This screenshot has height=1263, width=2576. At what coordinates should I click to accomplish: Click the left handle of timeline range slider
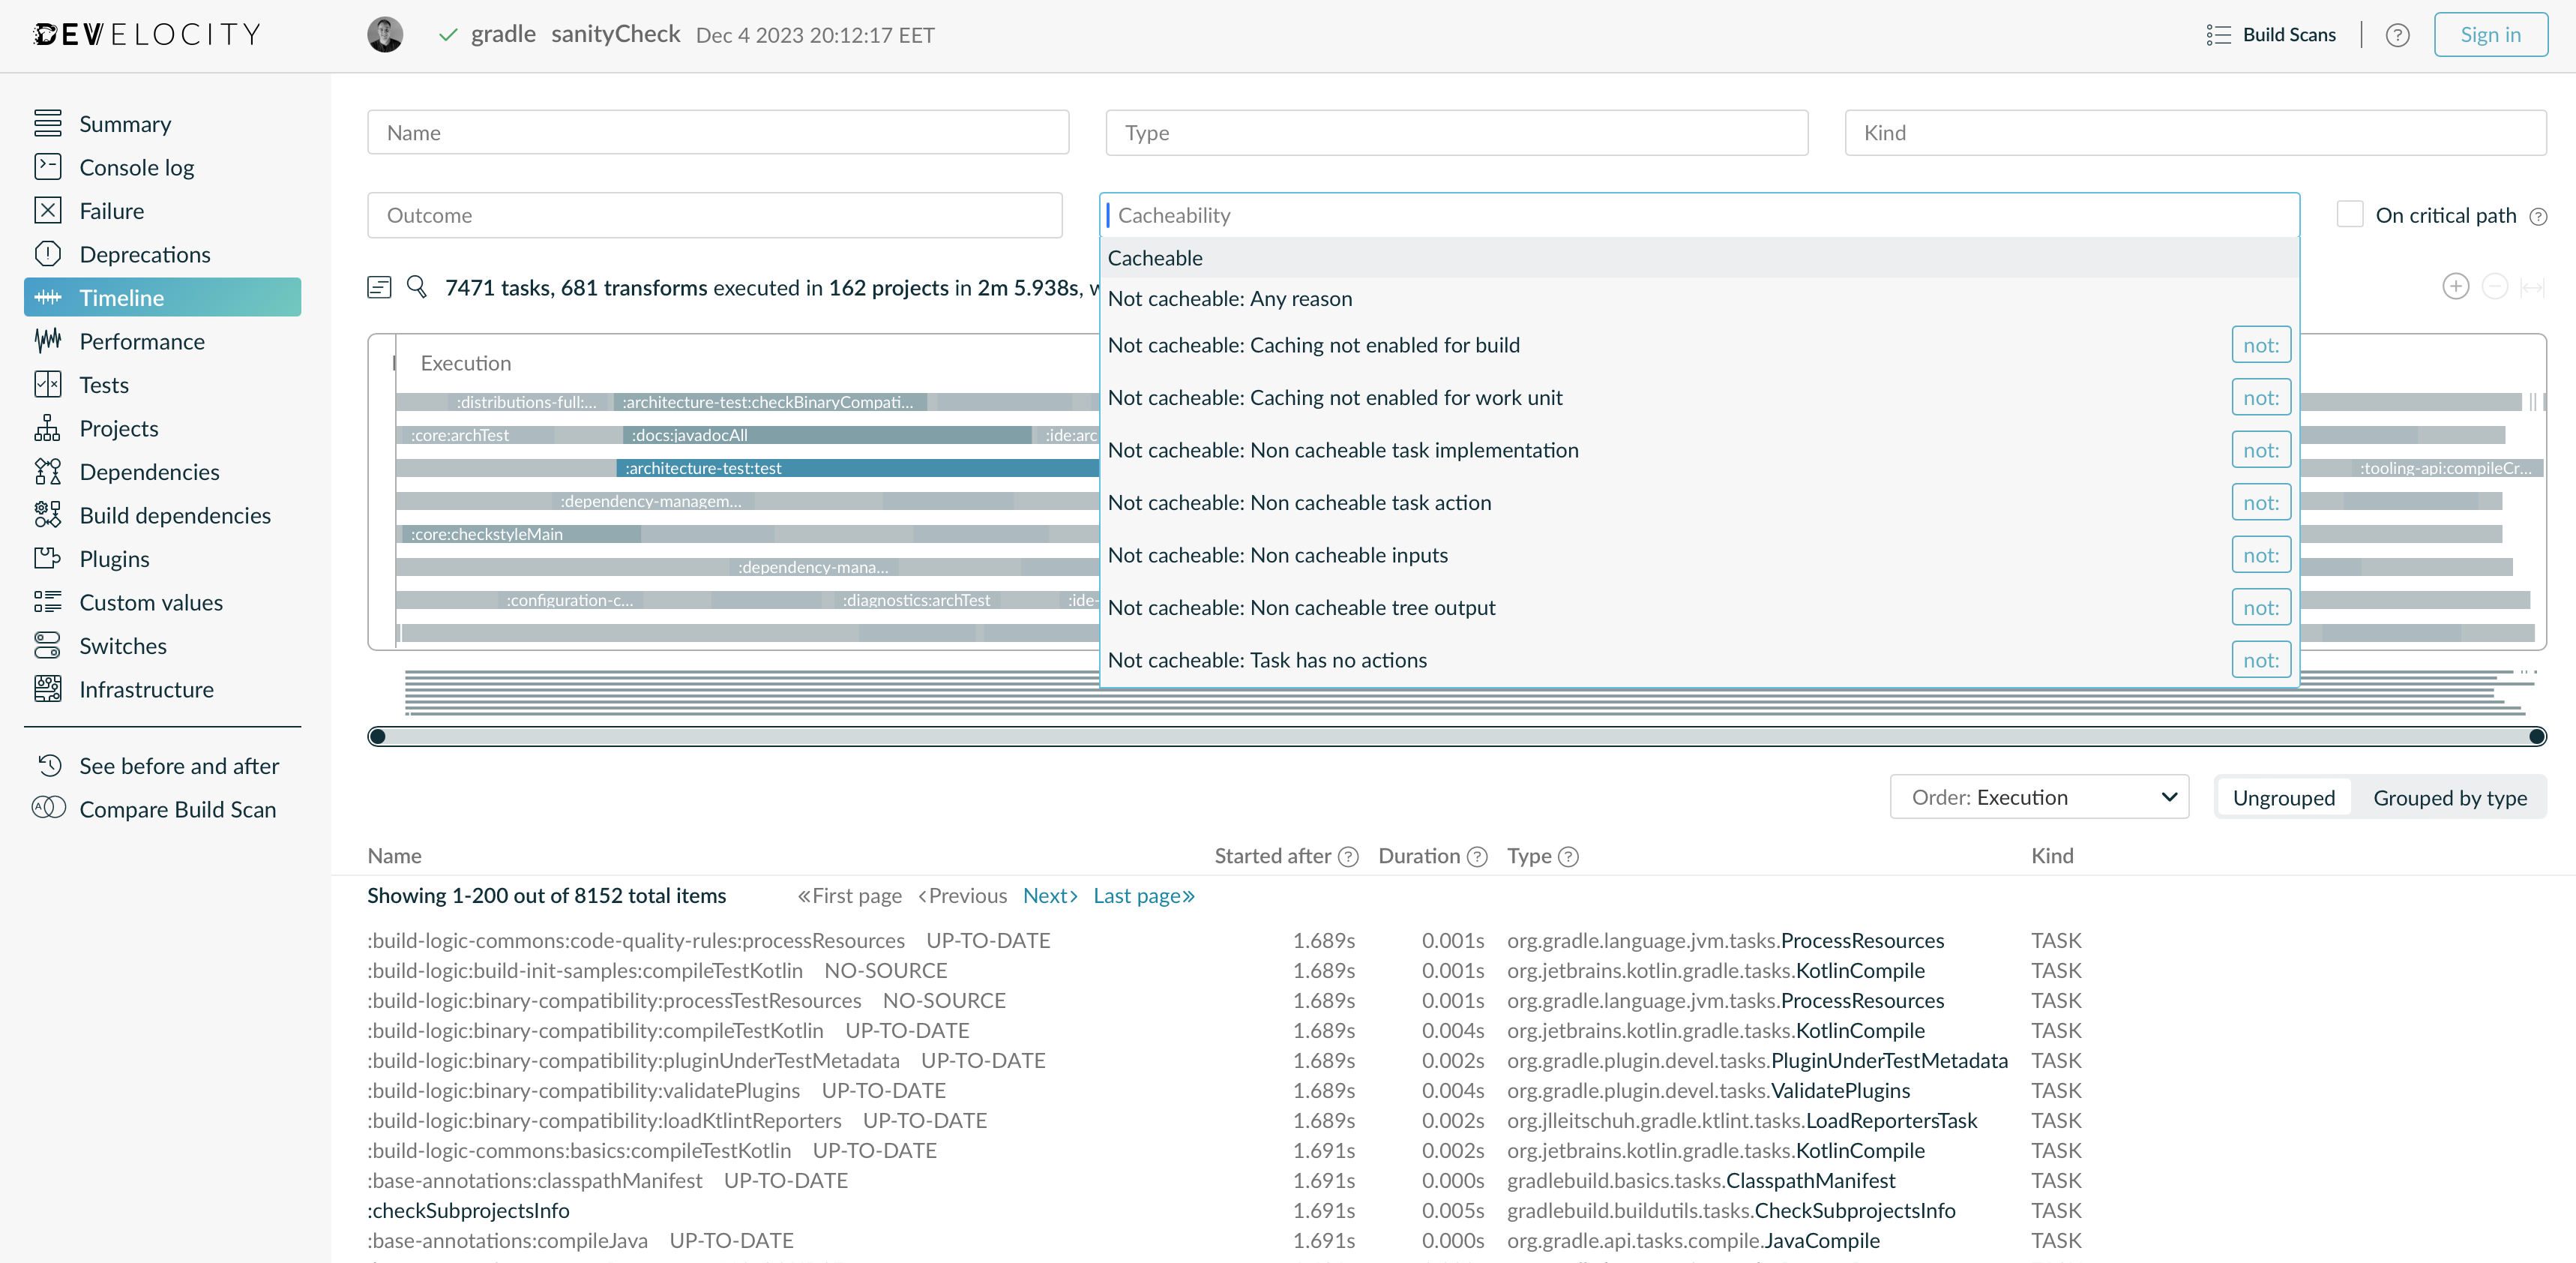click(x=377, y=737)
